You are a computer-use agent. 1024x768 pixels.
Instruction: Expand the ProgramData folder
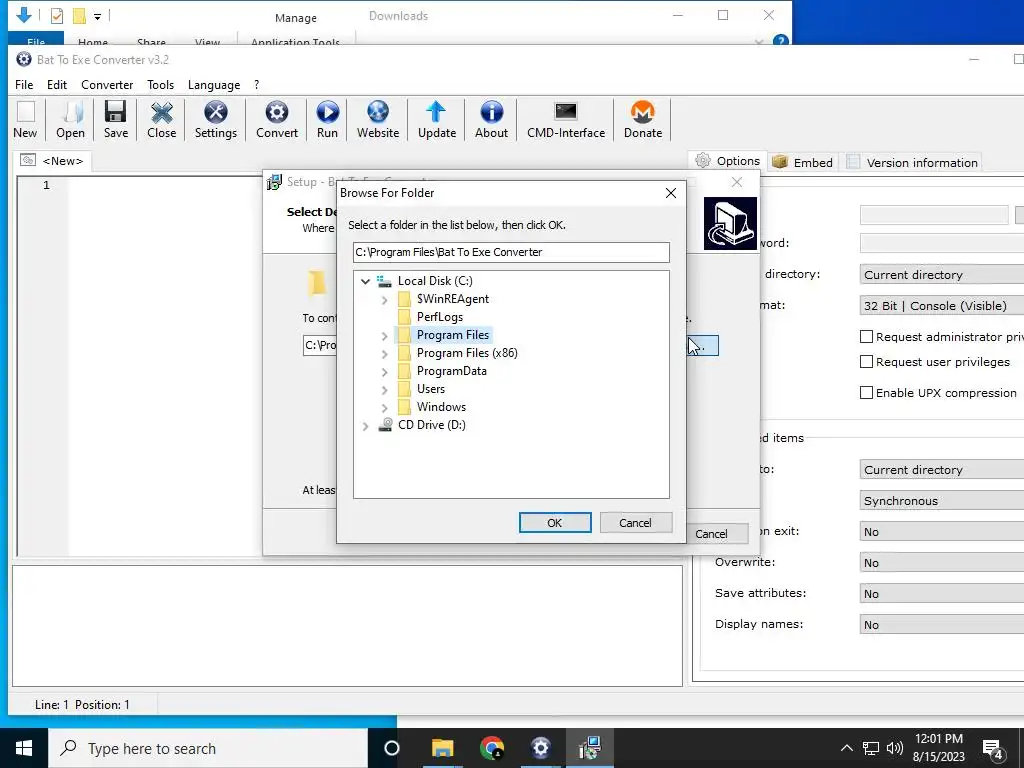click(385, 372)
